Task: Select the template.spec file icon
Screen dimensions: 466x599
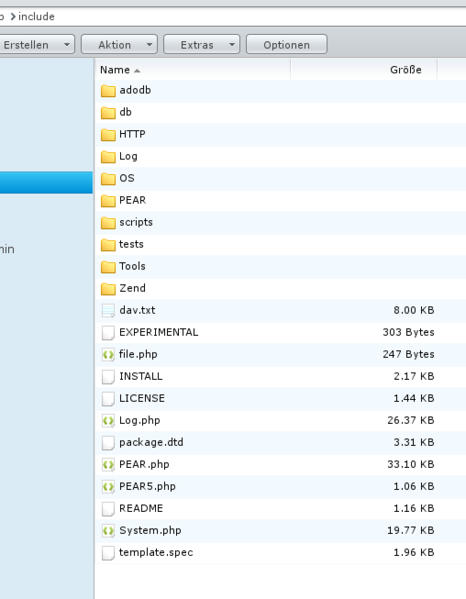Action: tap(108, 553)
